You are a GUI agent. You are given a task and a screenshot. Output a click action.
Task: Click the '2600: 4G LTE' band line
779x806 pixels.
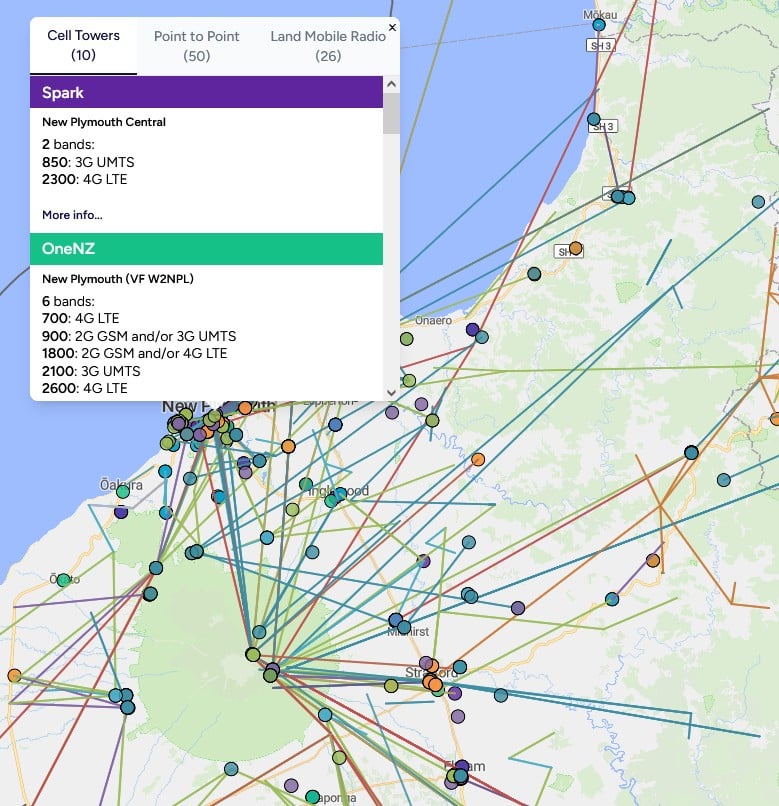click(x=85, y=388)
